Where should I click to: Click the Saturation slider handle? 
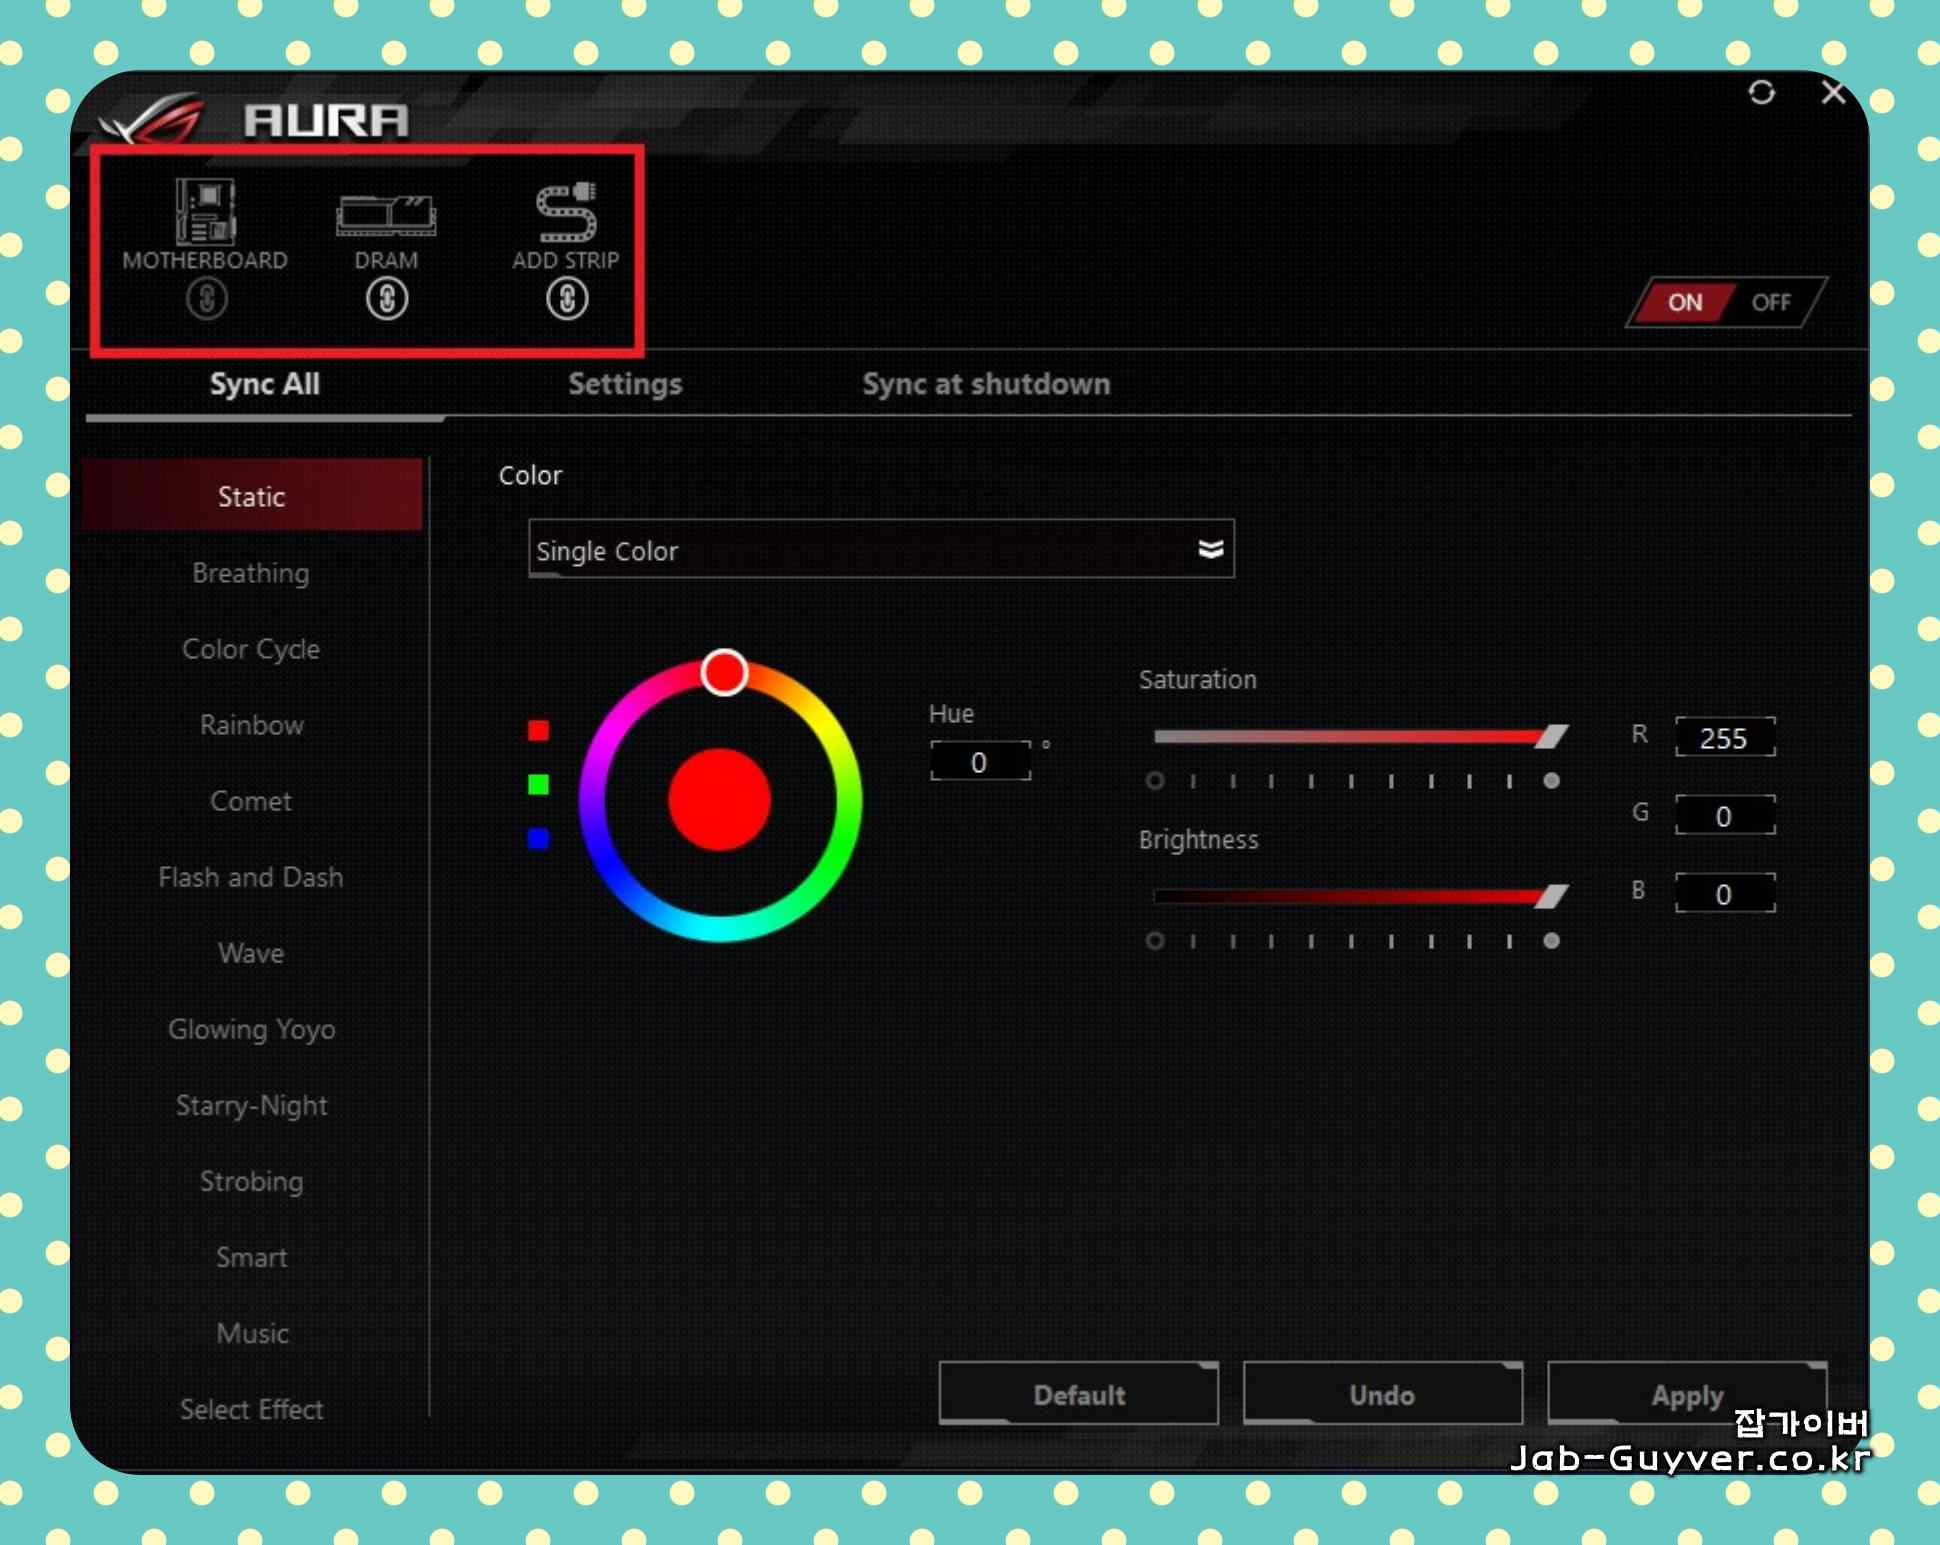[x=1551, y=737]
